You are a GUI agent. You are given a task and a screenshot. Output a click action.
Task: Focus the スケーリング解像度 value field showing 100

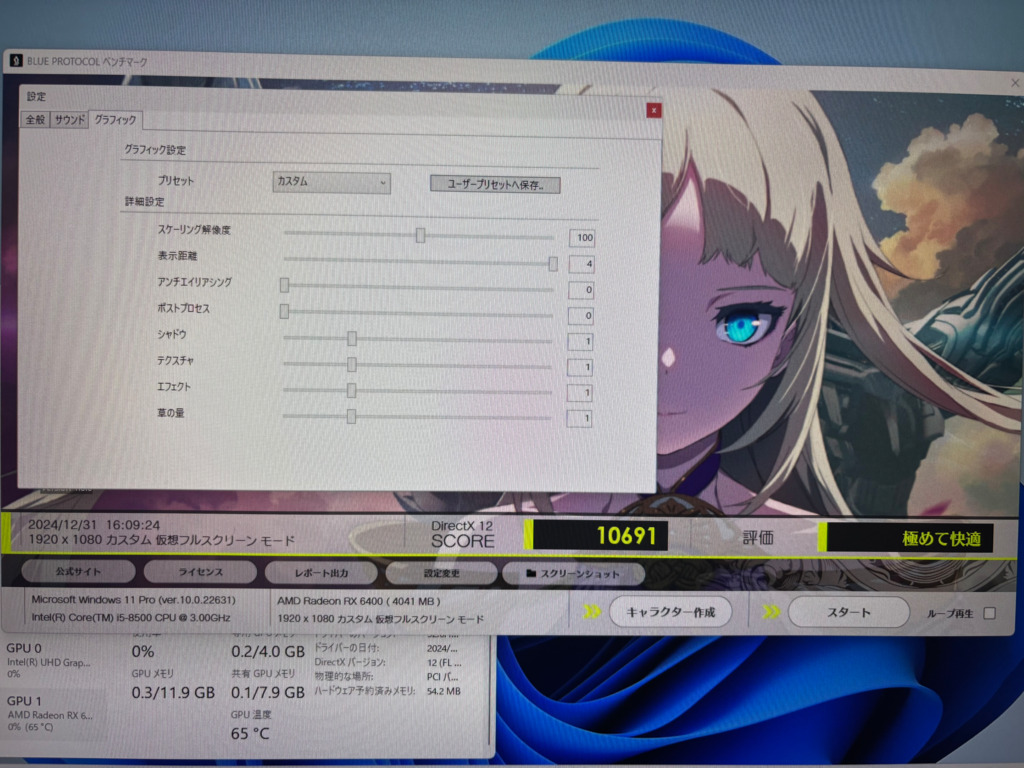pyautogui.click(x=581, y=238)
